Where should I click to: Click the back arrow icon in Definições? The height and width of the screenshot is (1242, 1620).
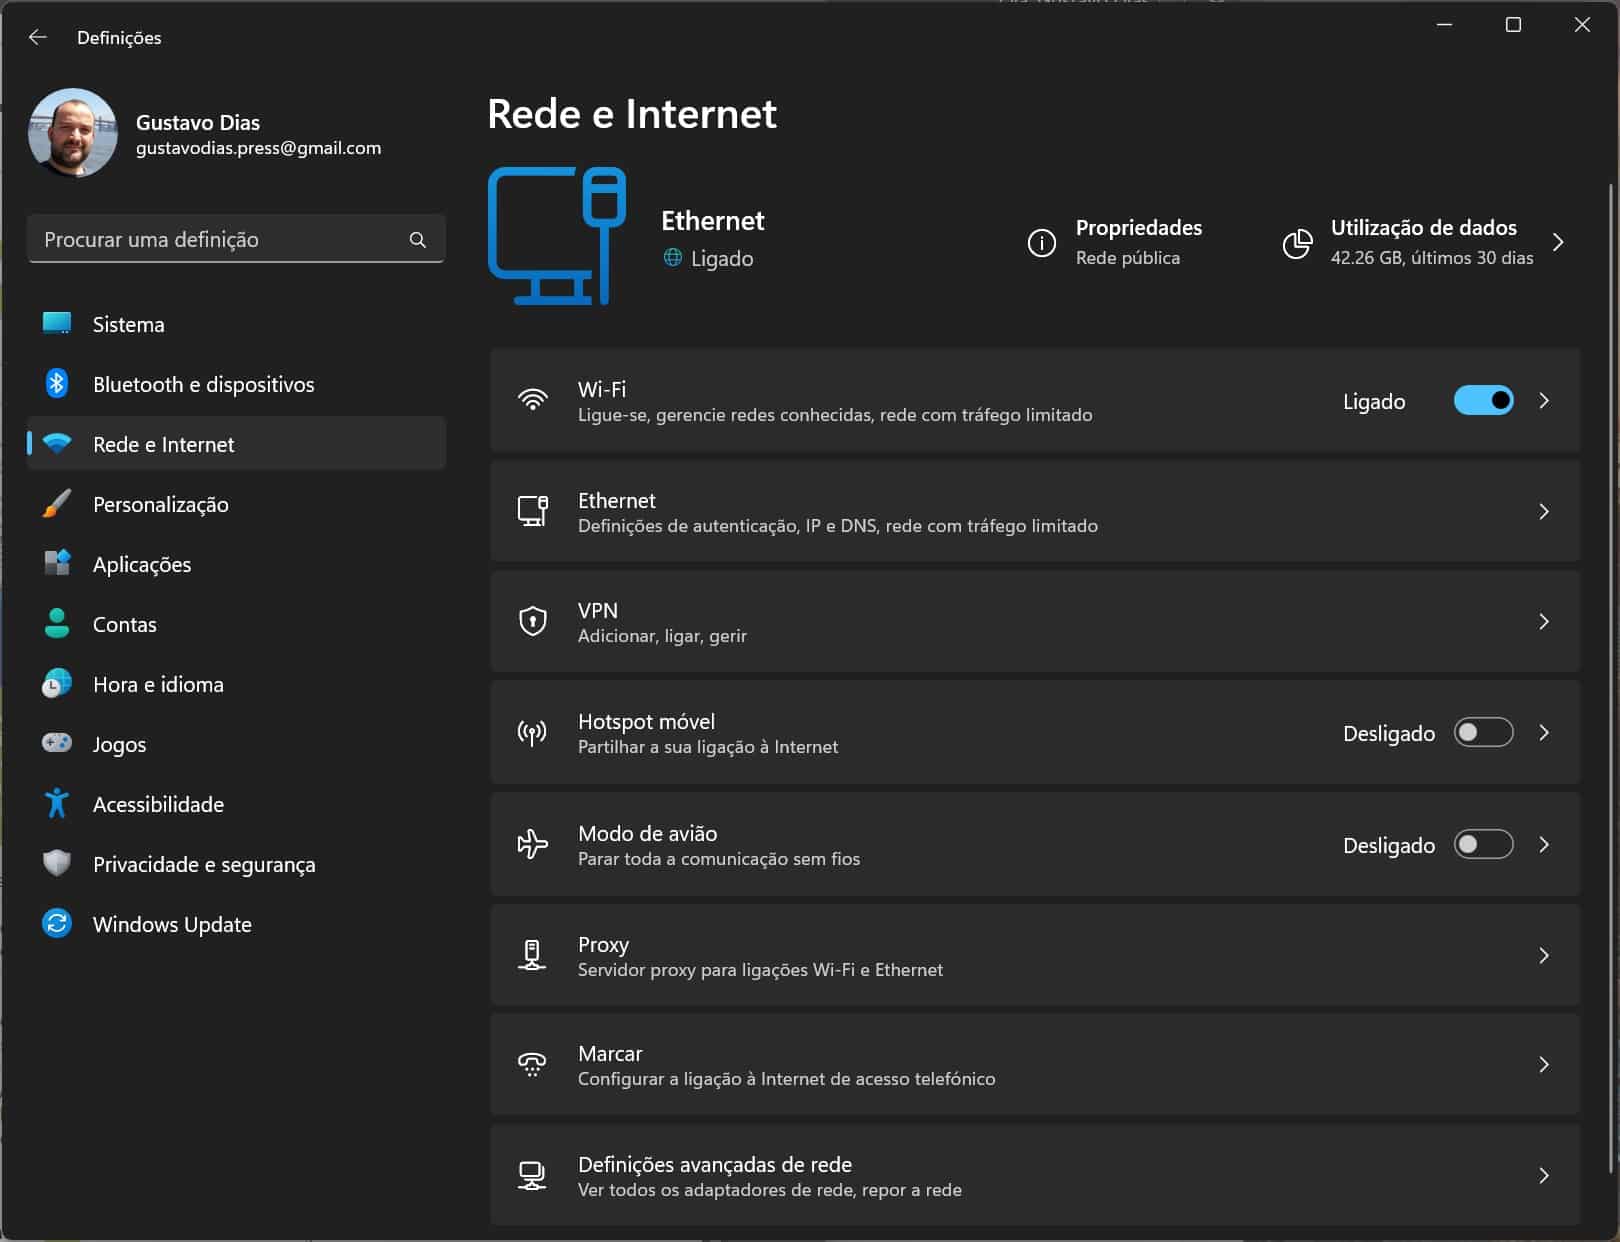[38, 37]
